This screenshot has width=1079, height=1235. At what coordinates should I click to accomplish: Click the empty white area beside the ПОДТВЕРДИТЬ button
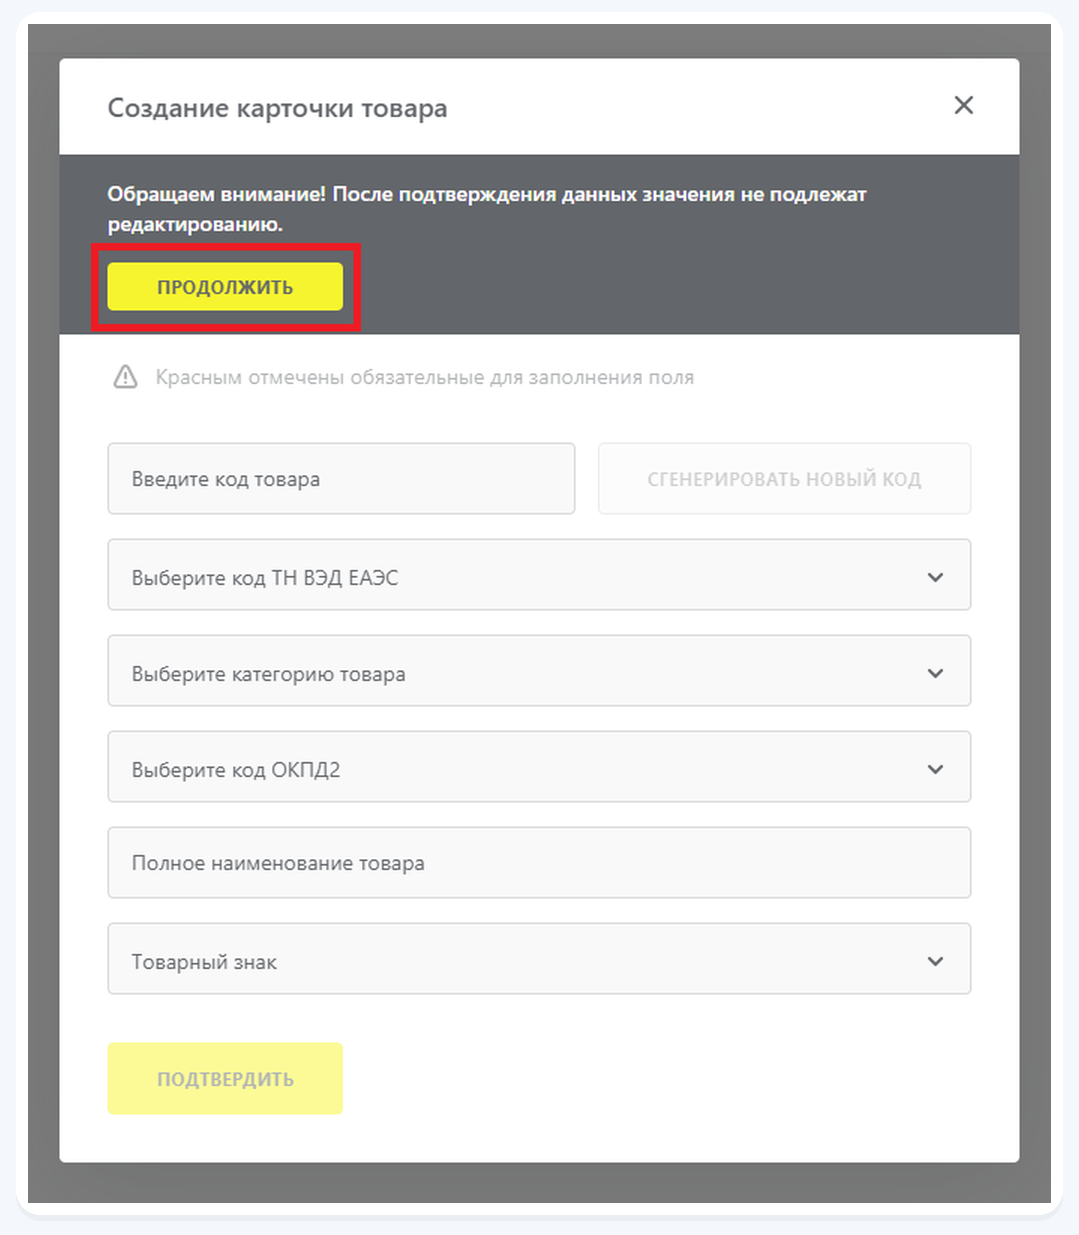click(x=660, y=1079)
